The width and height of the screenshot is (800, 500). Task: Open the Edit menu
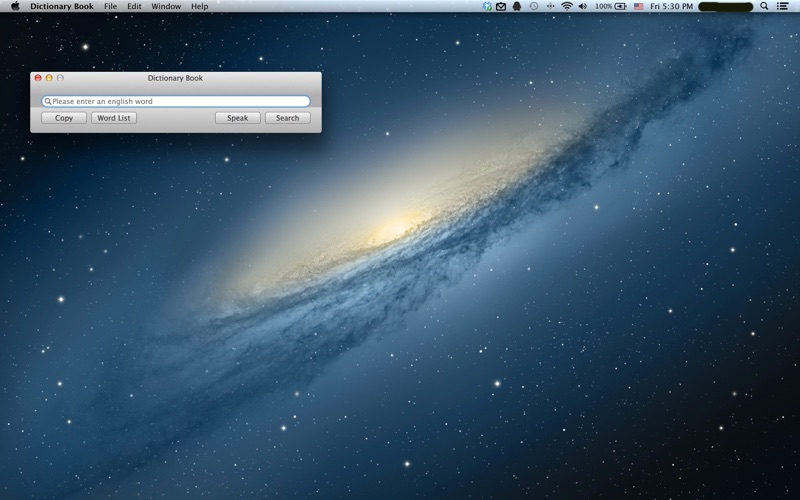click(x=134, y=6)
